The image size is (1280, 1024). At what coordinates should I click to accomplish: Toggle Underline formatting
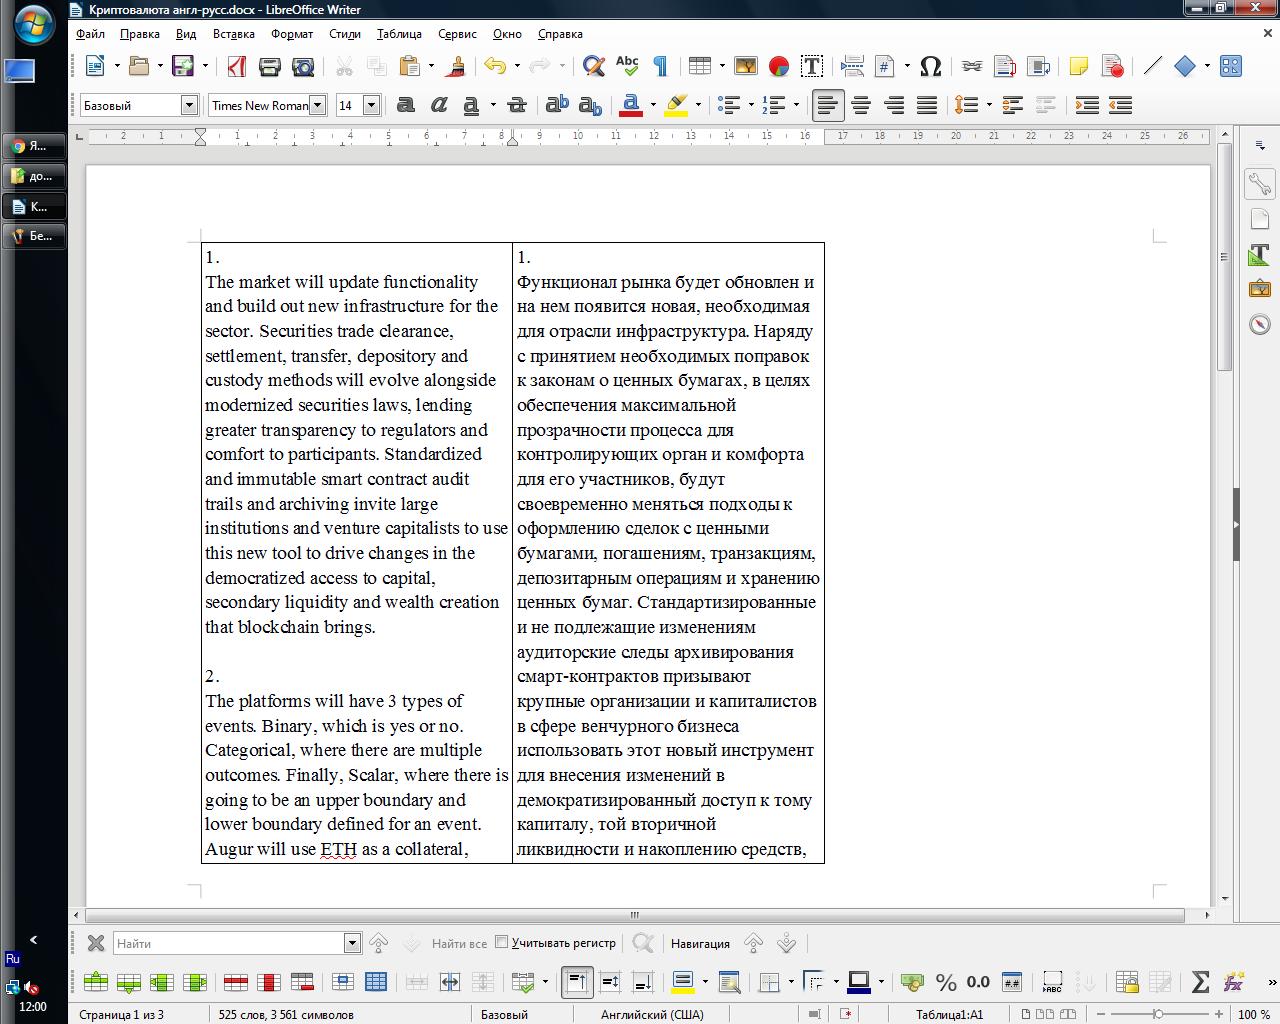(471, 105)
